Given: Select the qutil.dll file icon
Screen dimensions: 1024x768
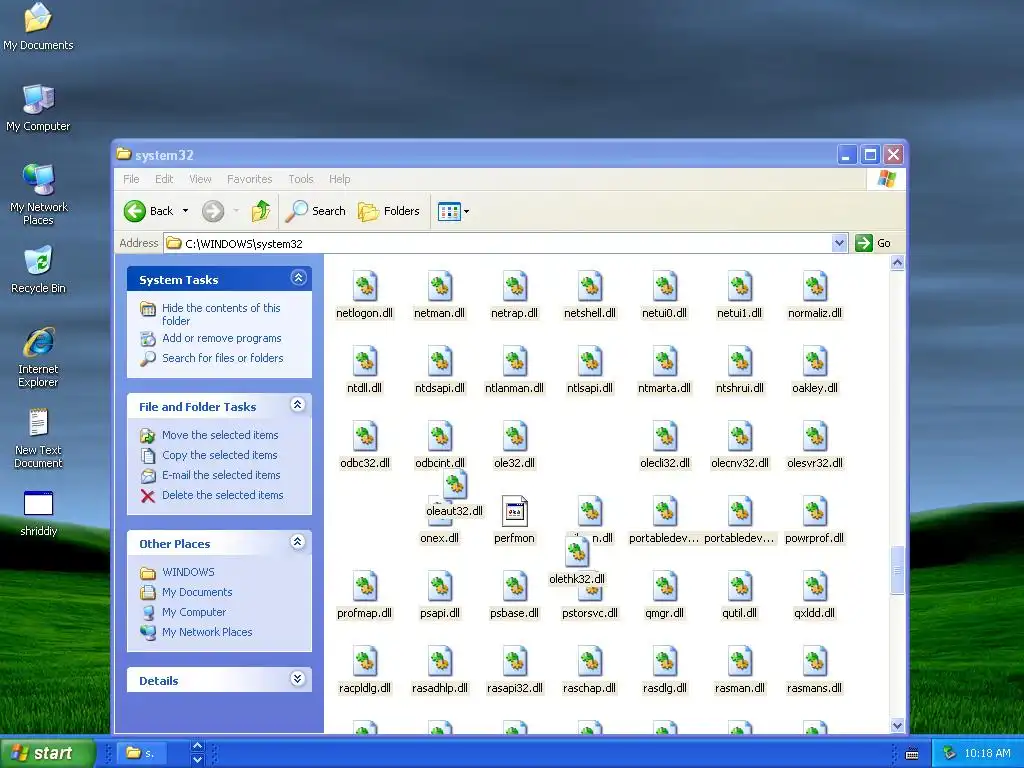Looking at the screenshot, I should click(x=740, y=588).
